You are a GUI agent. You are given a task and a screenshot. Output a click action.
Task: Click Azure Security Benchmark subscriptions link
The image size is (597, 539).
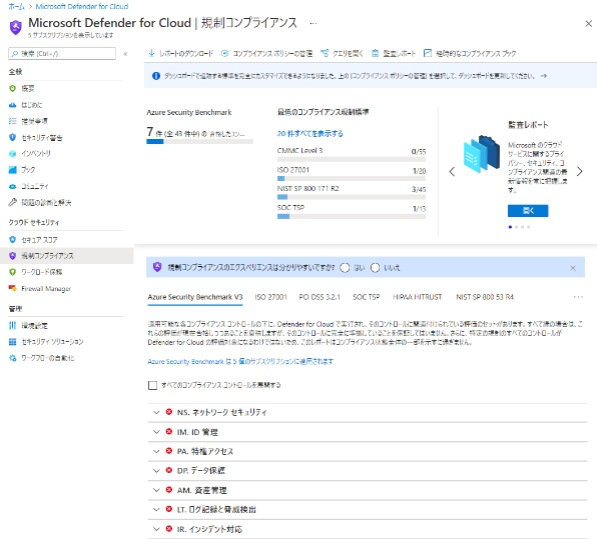coord(240,361)
